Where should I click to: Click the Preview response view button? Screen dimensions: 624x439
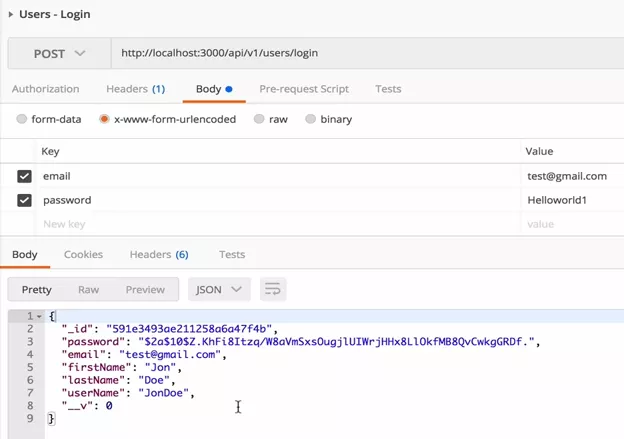tap(145, 290)
